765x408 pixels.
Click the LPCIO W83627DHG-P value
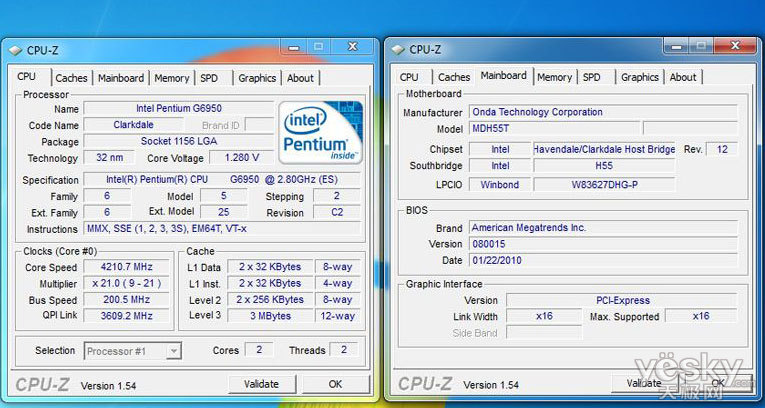tap(604, 184)
